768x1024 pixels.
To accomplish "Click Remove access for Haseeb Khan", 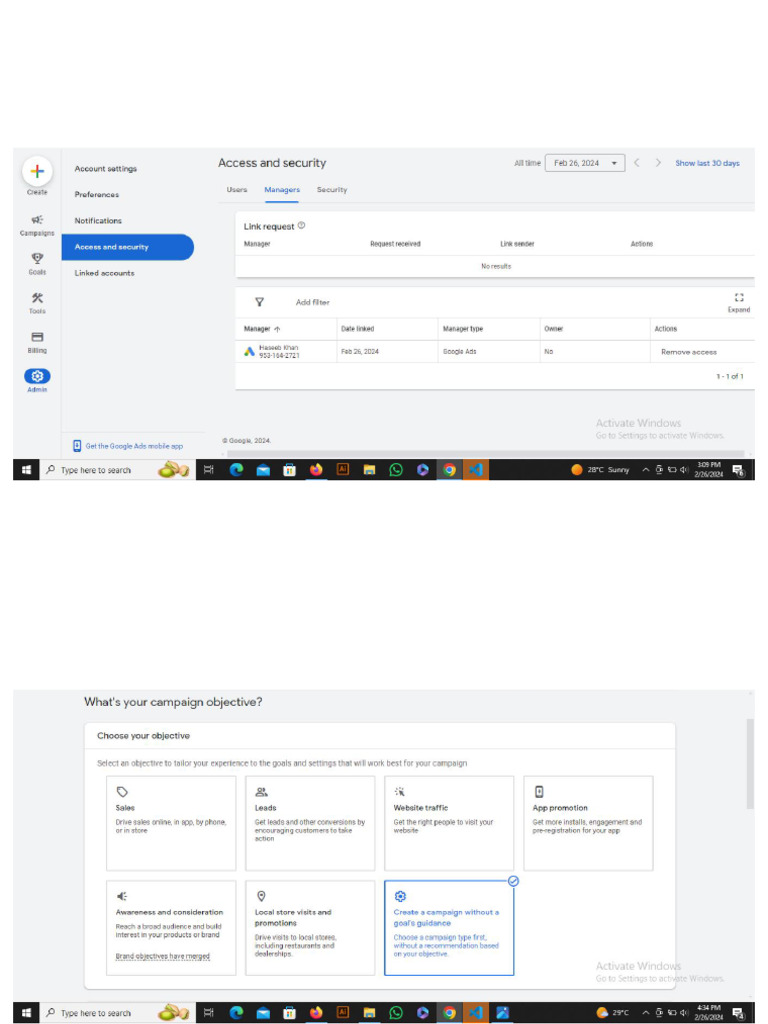I will pyautogui.click(x=688, y=352).
